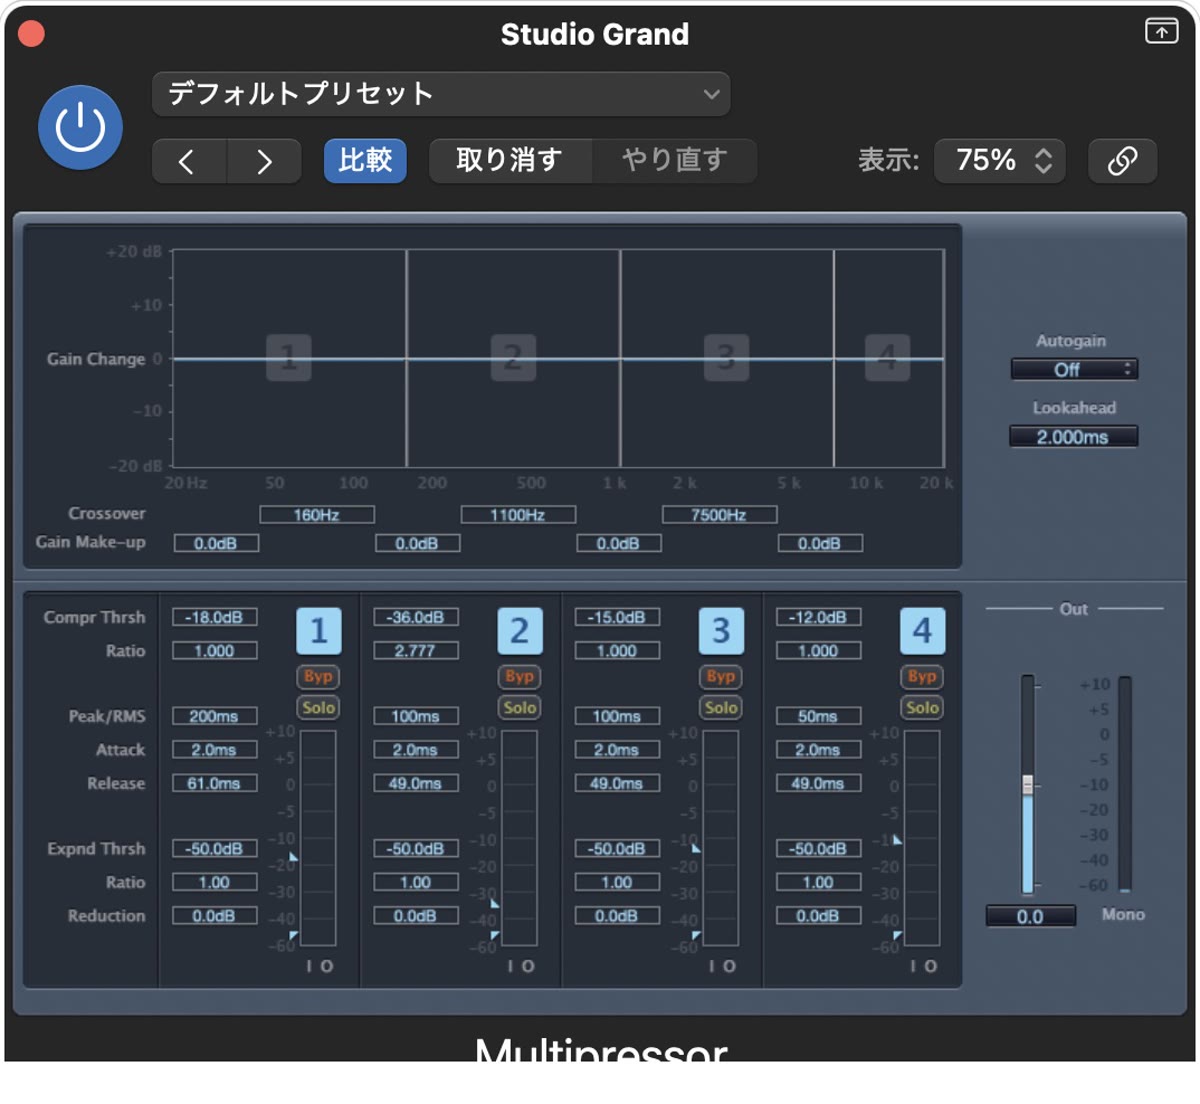
Task: Toggle band 2 enable button
Action: [x=520, y=631]
